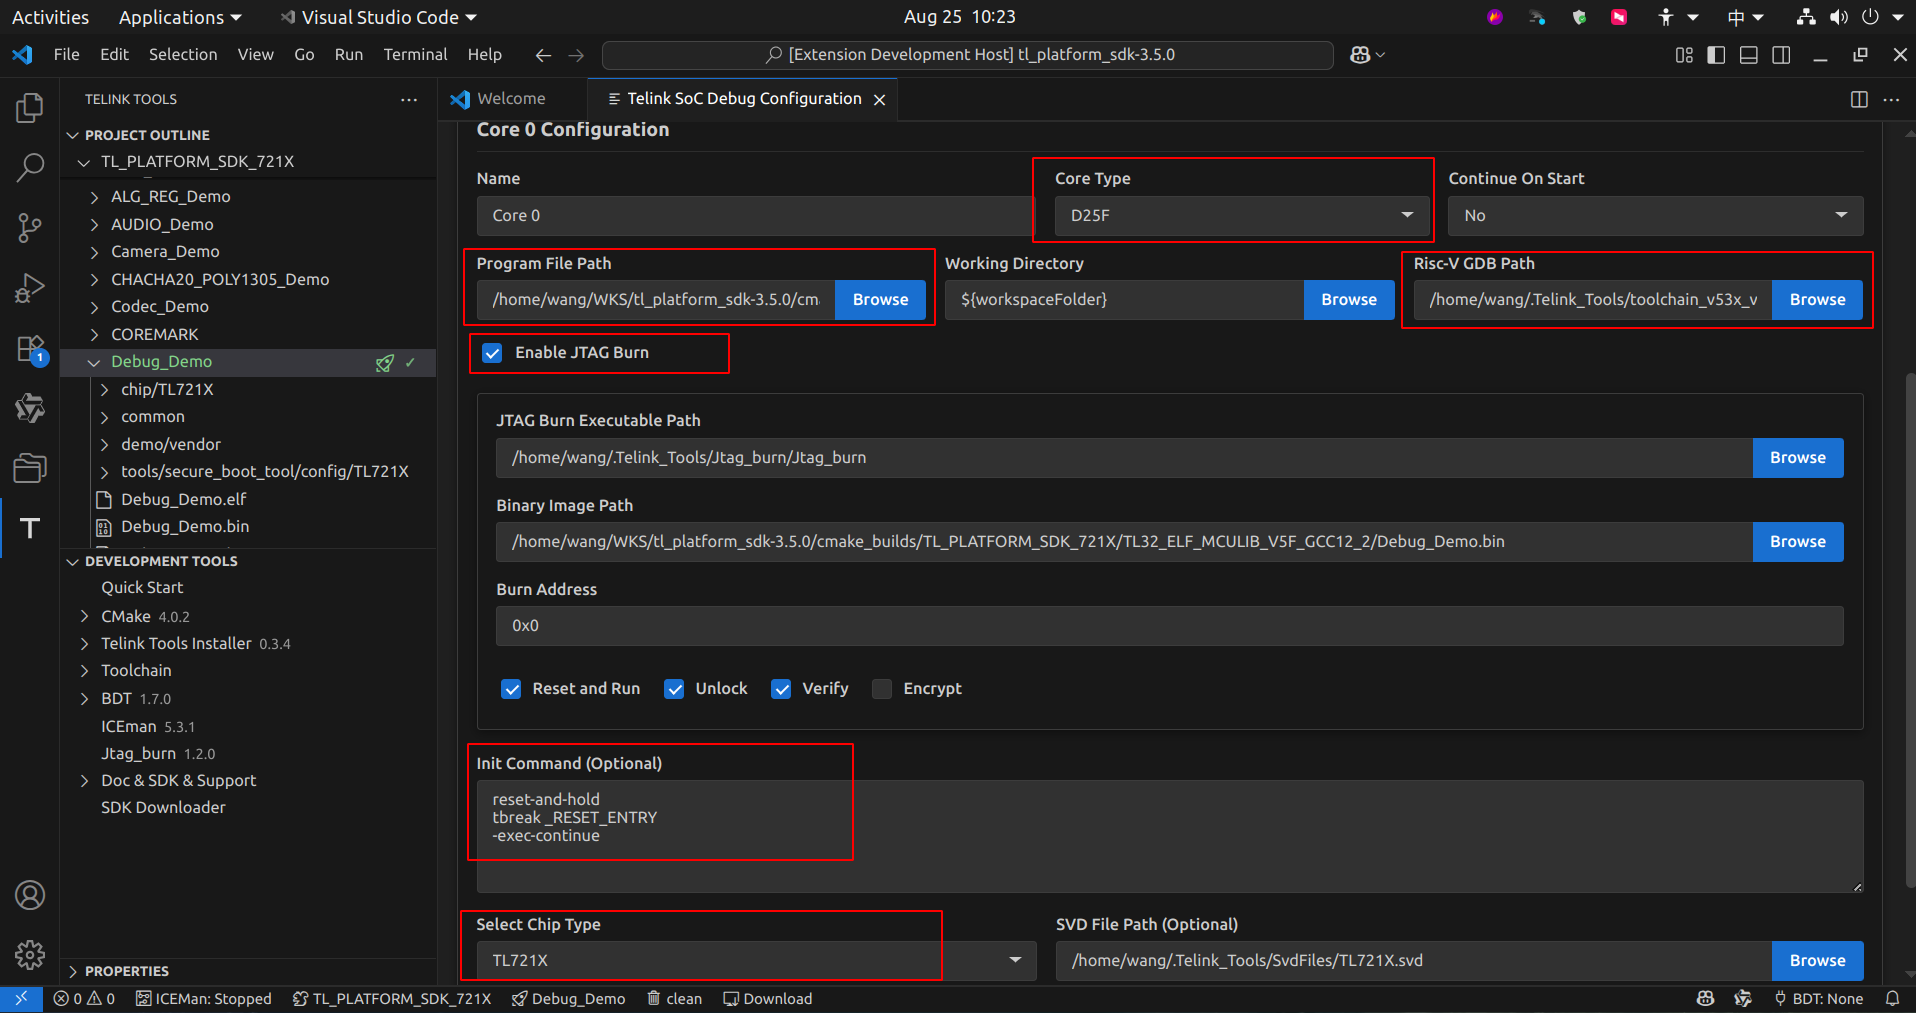Start Download from the status bar
This screenshot has height=1013, width=1916.
pos(767,998)
